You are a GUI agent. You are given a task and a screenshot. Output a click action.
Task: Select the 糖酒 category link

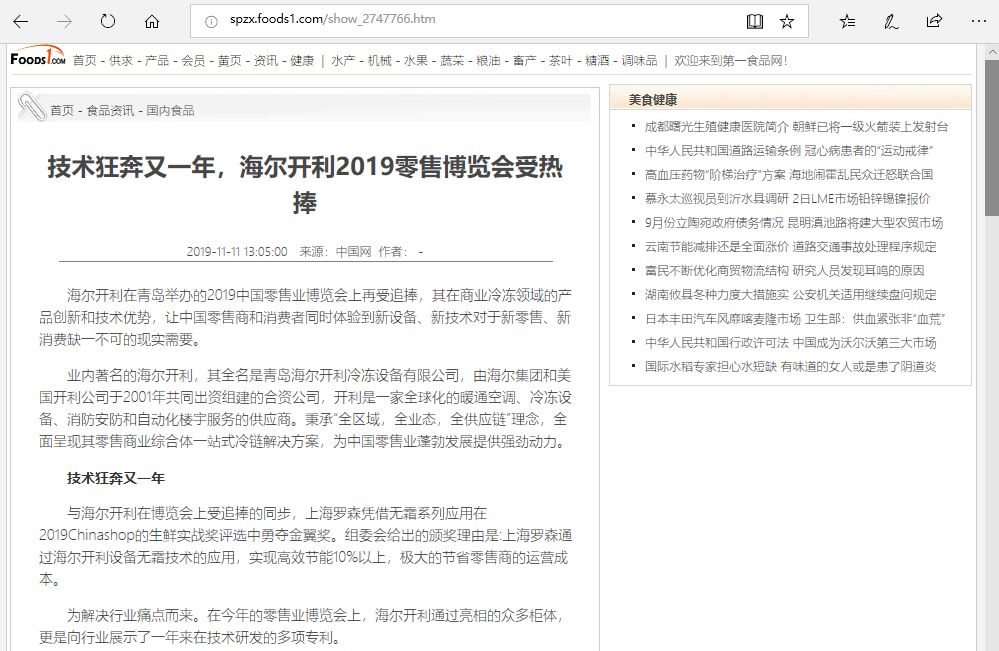pos(597,61)
